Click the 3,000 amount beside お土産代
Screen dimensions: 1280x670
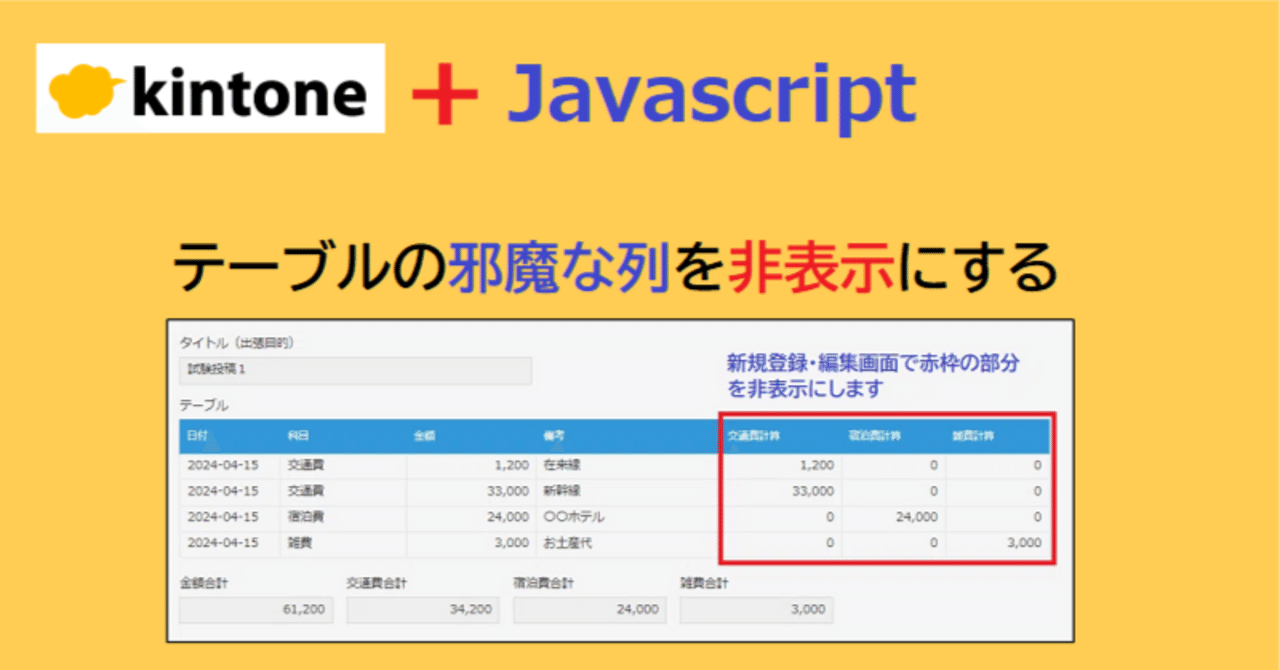pos(510,543)
